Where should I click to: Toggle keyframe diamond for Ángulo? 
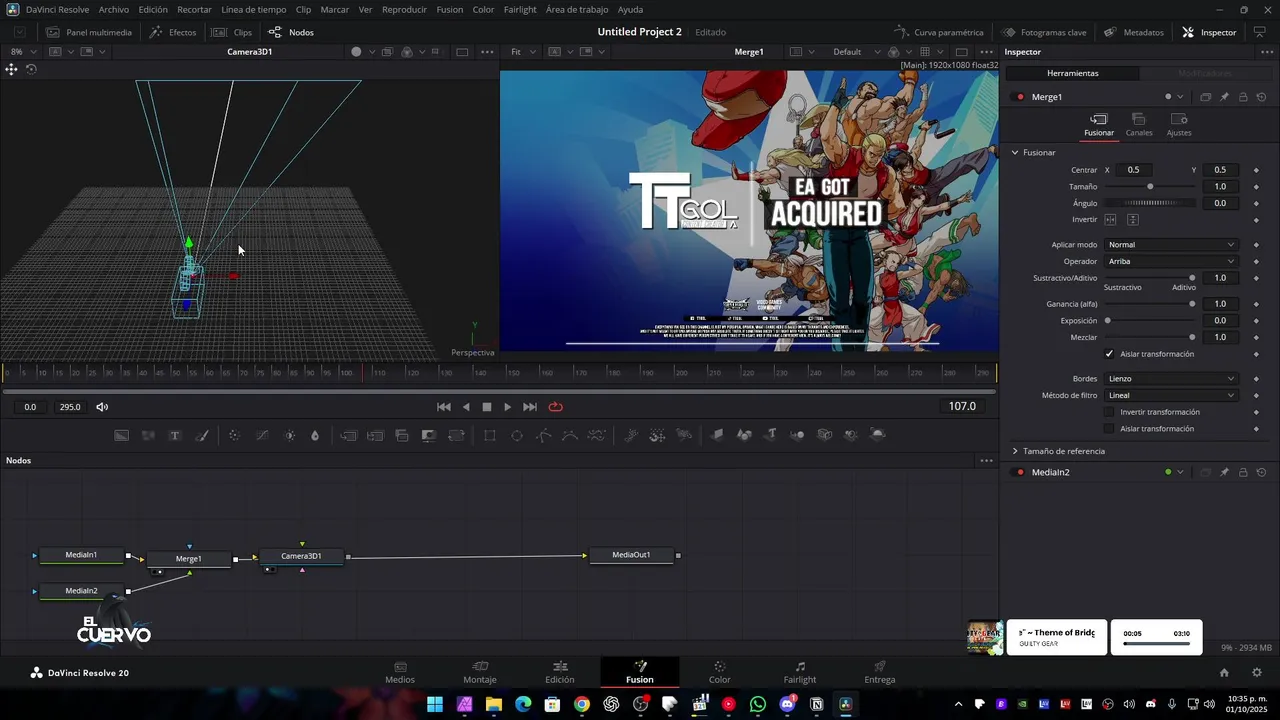tap(1256, 204)
